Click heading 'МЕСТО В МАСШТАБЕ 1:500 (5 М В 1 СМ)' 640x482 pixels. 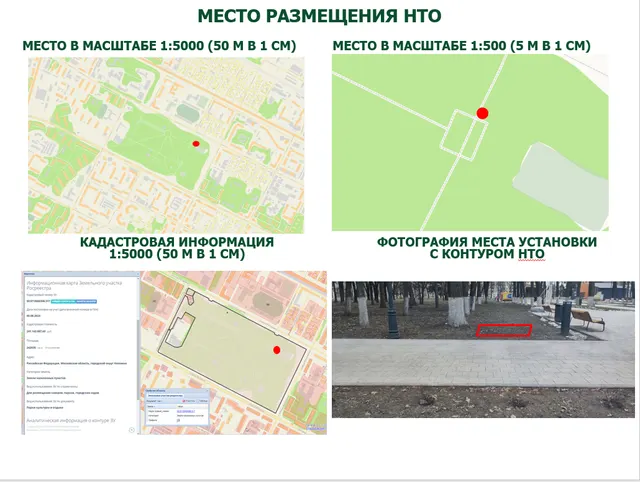(462, 46)
